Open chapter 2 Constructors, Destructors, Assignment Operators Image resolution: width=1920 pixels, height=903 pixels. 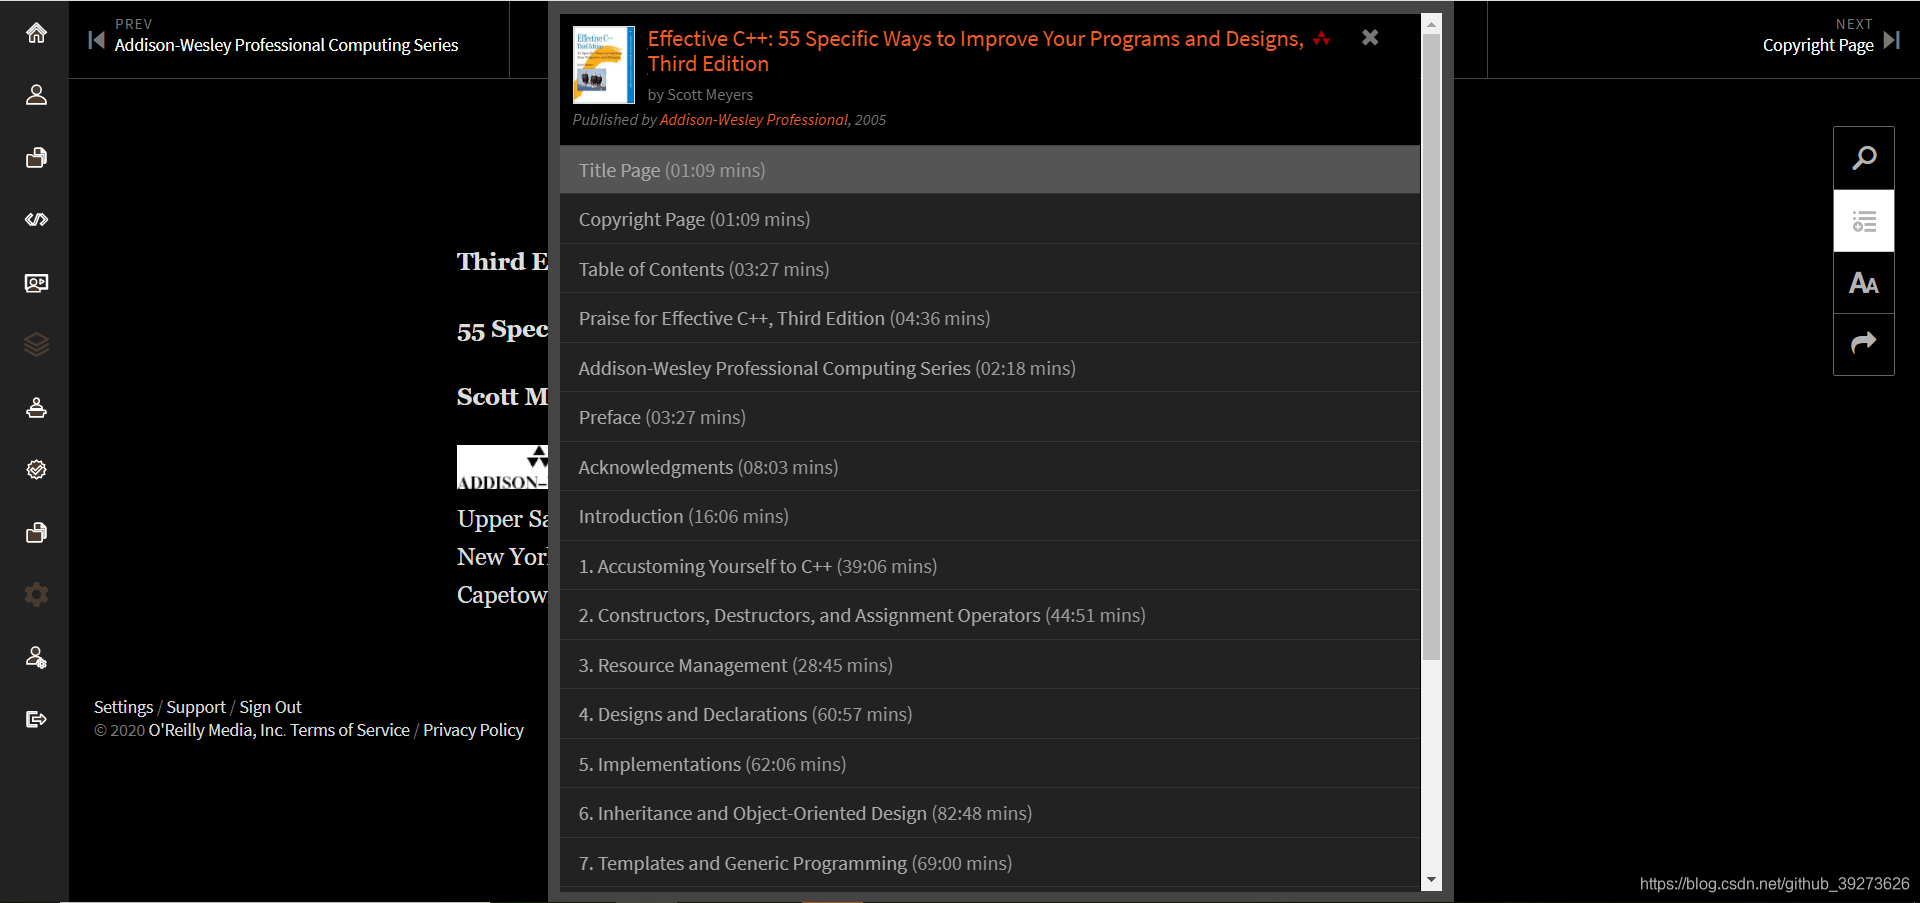989,615
